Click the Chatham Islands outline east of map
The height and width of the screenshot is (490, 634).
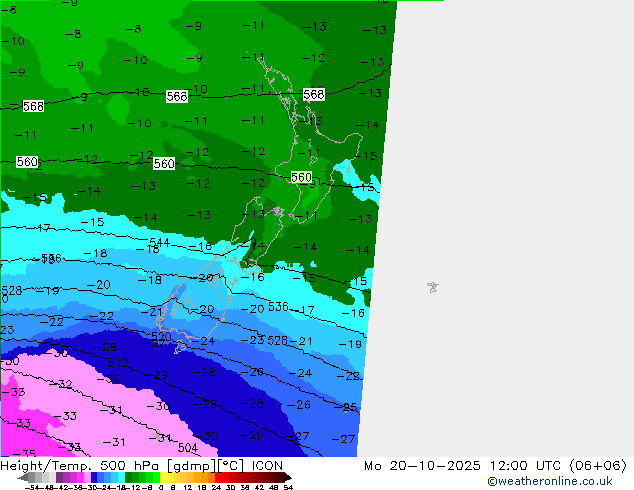pyautogui.click(x=433, y=287)
